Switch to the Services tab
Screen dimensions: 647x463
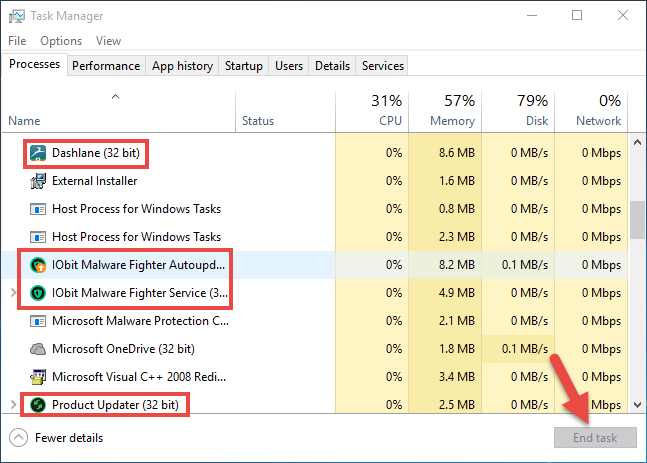pos(383,66)
